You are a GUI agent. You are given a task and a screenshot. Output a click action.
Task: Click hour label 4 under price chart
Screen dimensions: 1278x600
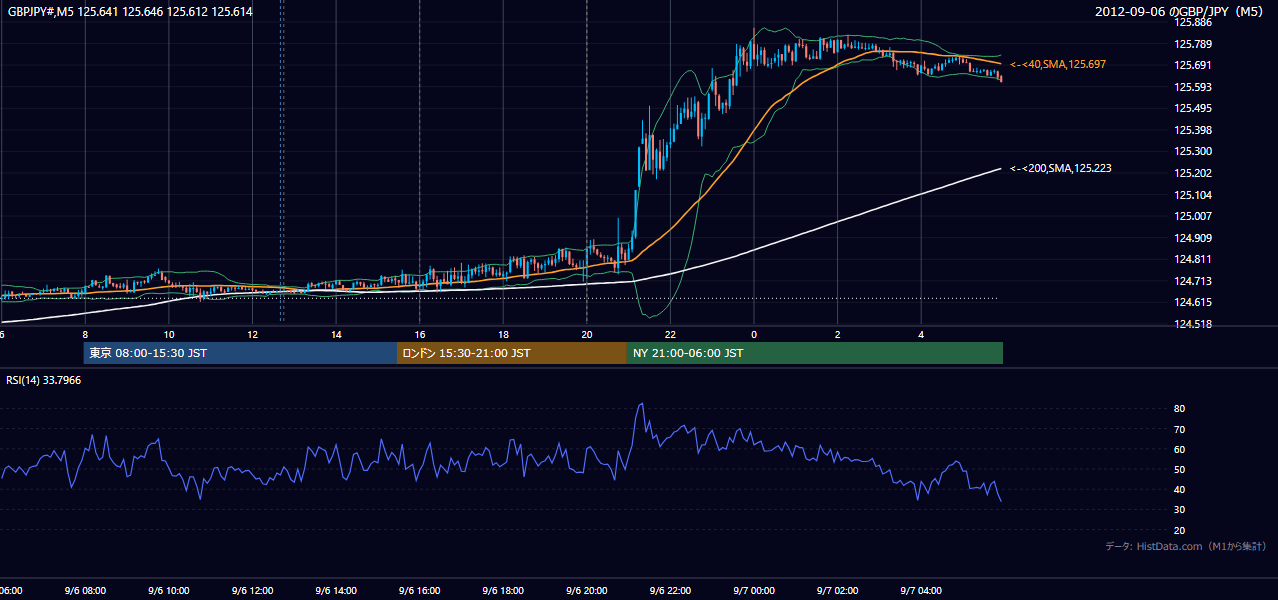coord(921,334)
